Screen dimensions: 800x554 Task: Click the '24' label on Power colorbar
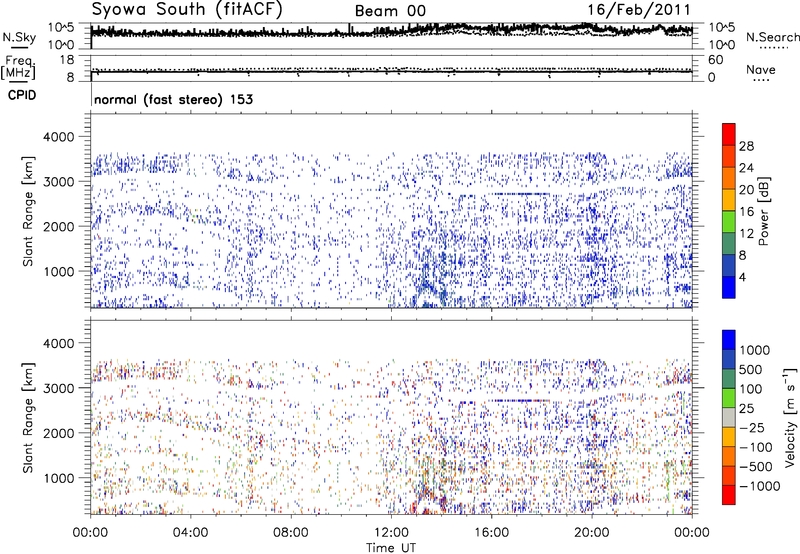pos(746,168)
